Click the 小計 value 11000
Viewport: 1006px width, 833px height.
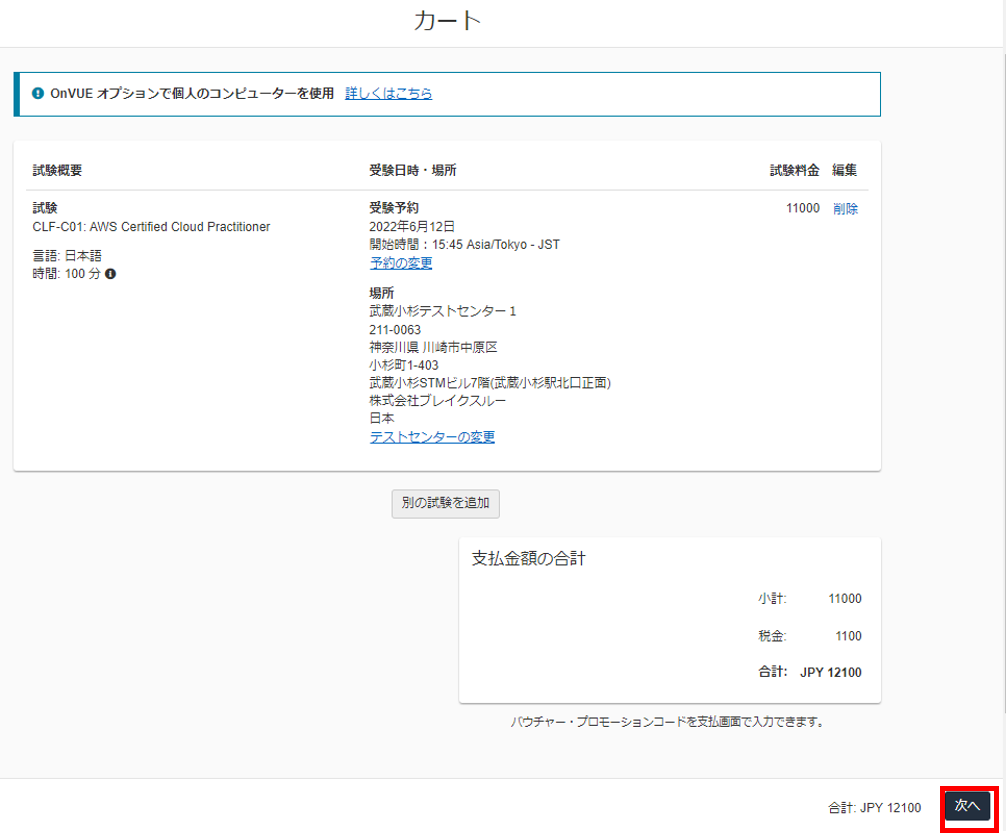tap(845, 599)
